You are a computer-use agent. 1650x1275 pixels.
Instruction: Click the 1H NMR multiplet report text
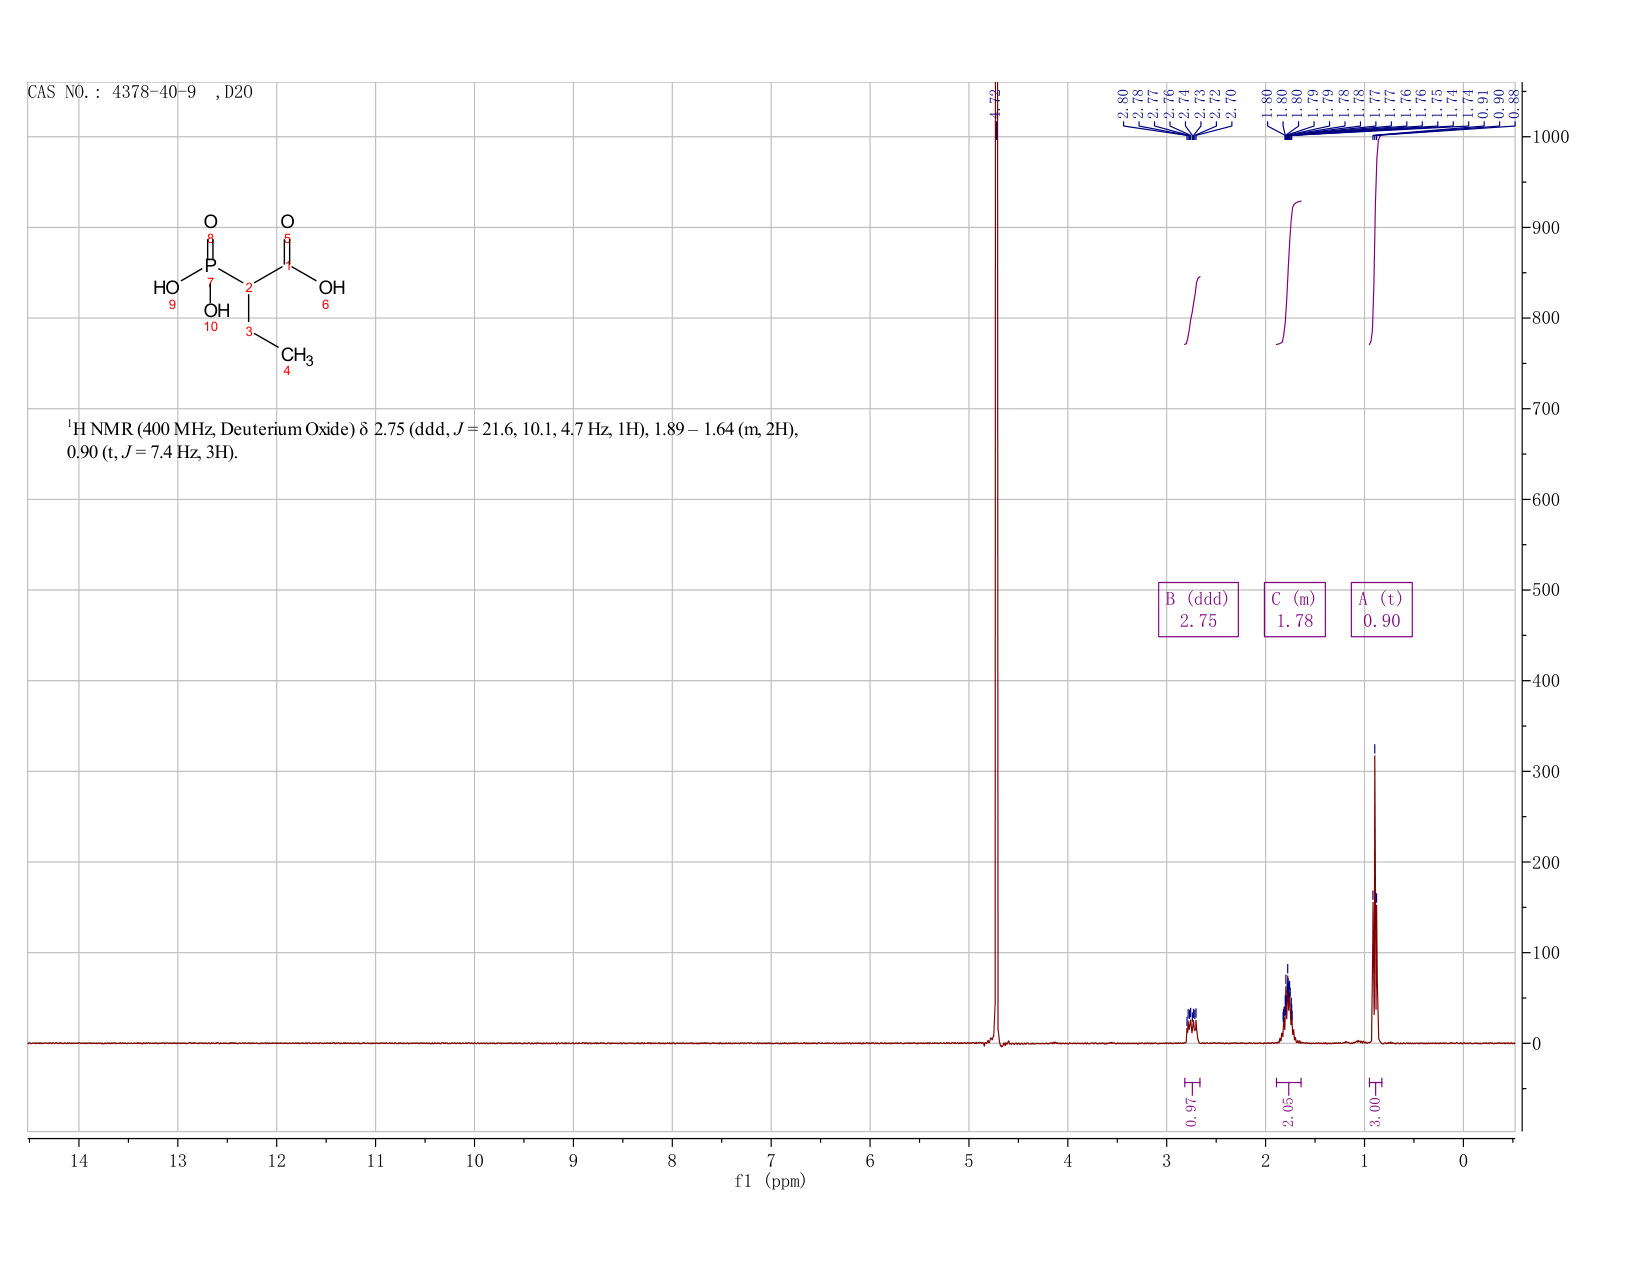click(x=432, y=441)
